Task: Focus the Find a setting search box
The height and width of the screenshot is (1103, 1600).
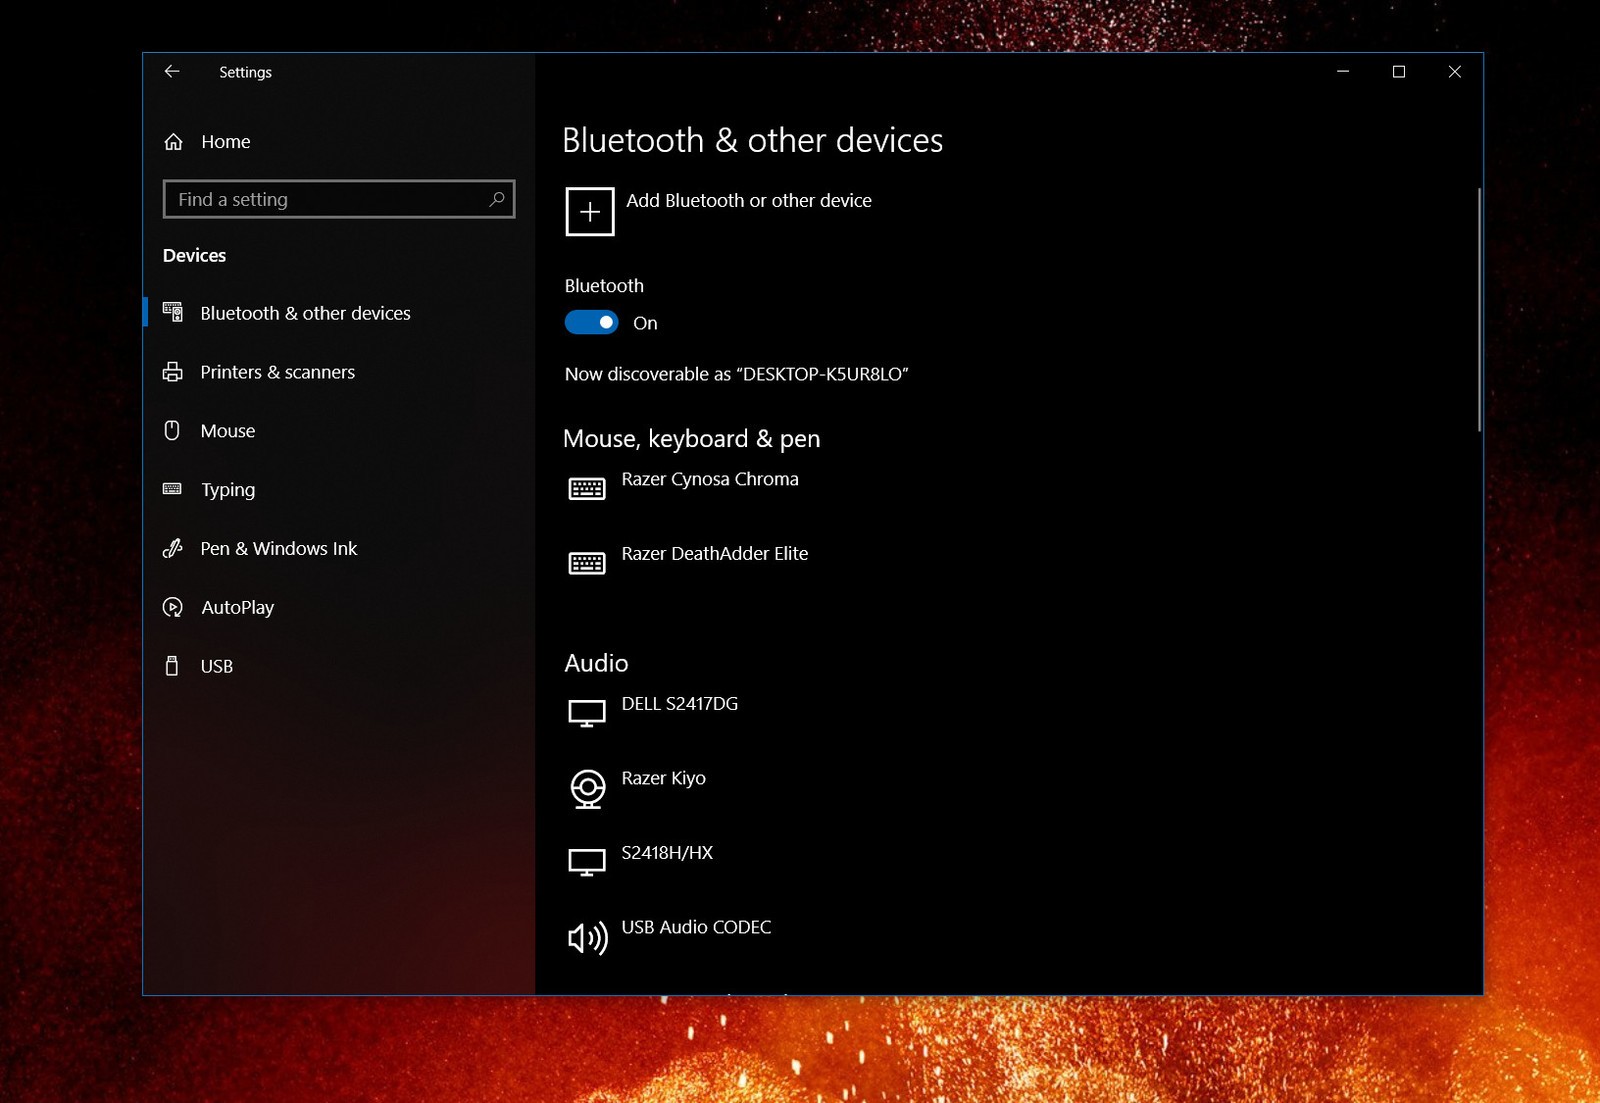Action: tap(339, 199)
